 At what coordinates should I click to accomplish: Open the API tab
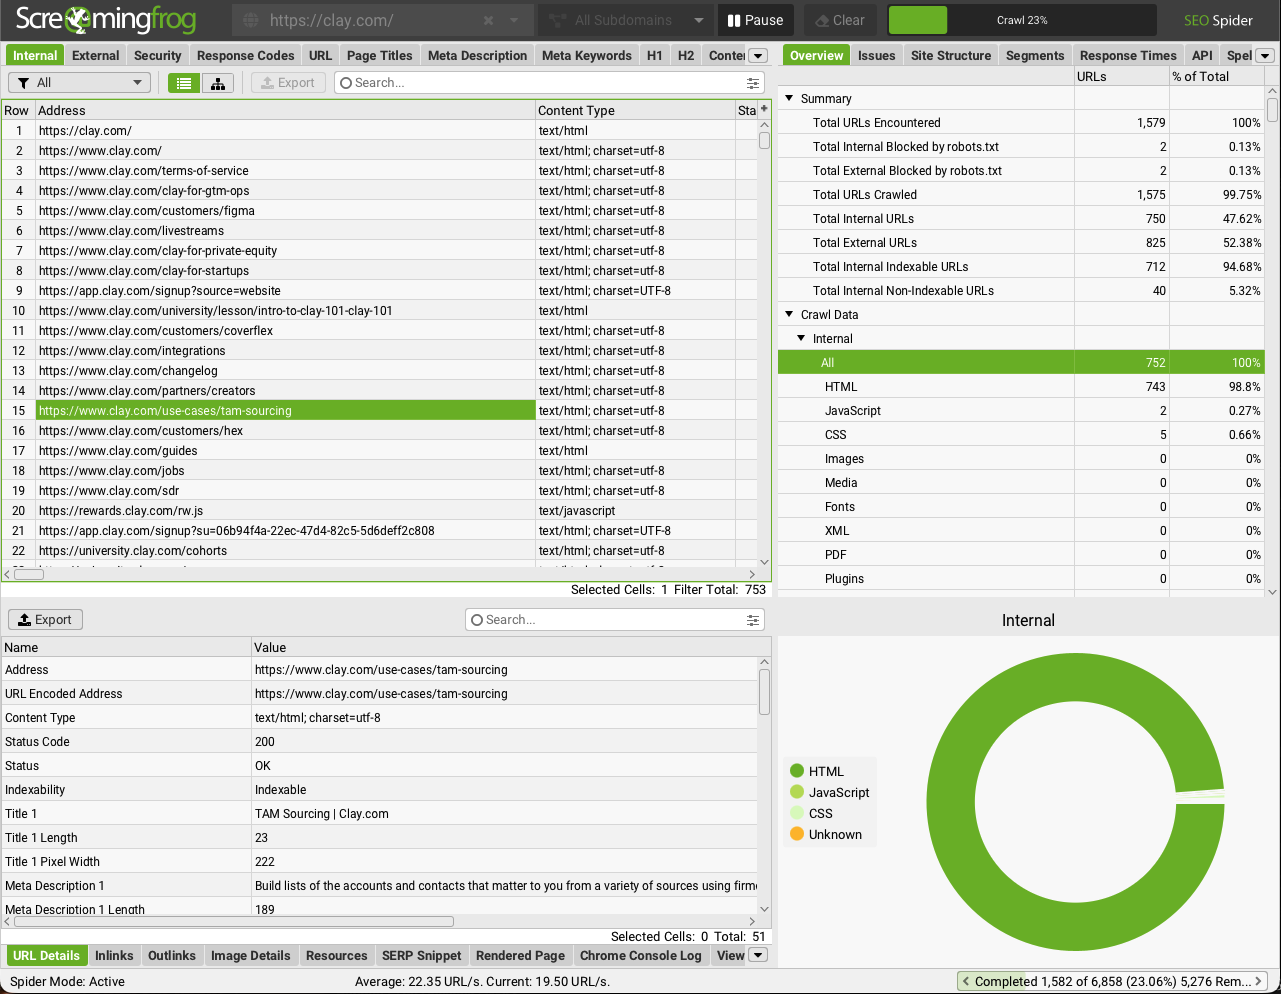pyautogui.click(x=1202, y=56)
